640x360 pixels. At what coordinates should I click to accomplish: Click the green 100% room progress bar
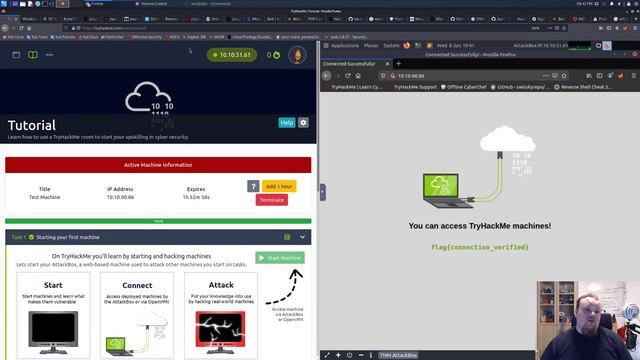click(x=158, y=221)
